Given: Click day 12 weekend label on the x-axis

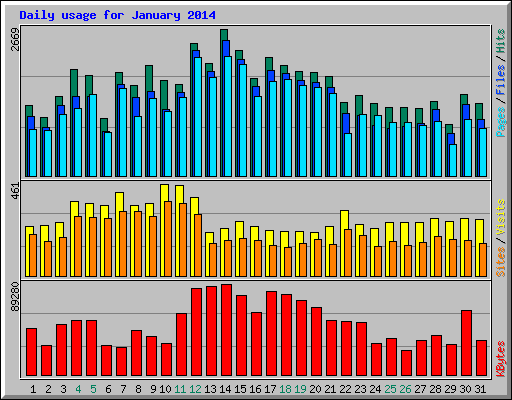Looking at the screenshot, I should (x=195, y=389).
